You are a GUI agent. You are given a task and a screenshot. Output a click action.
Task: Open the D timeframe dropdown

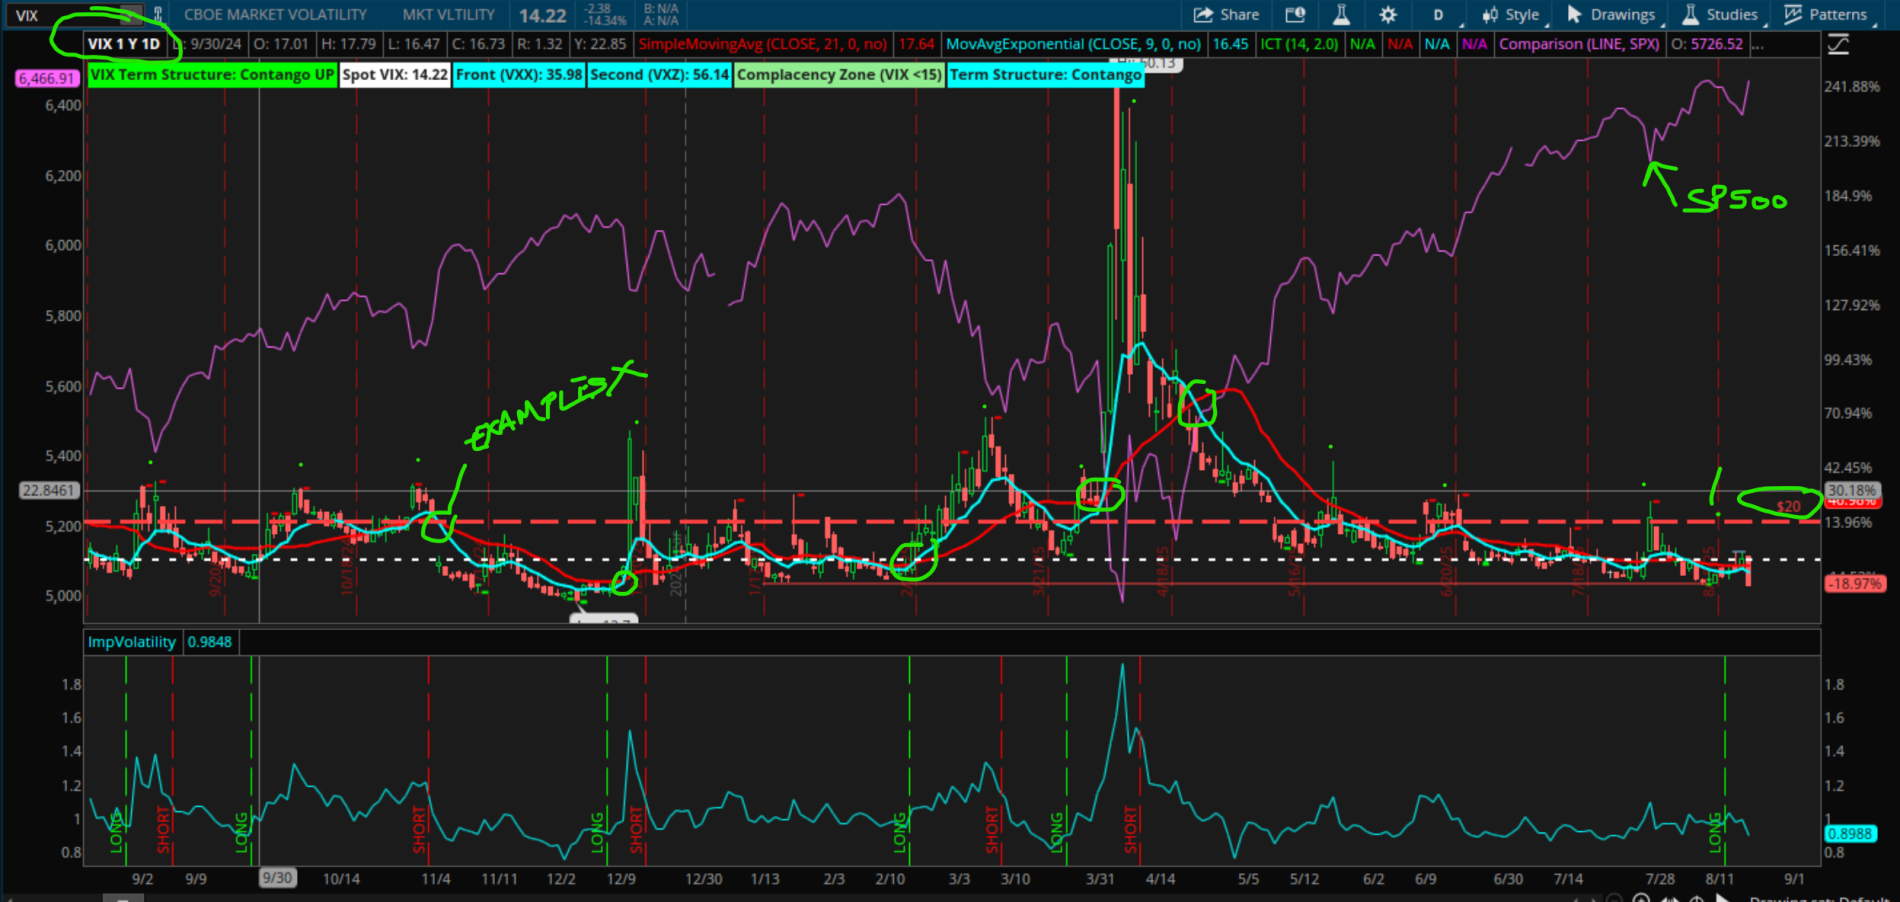point(1440,15)
